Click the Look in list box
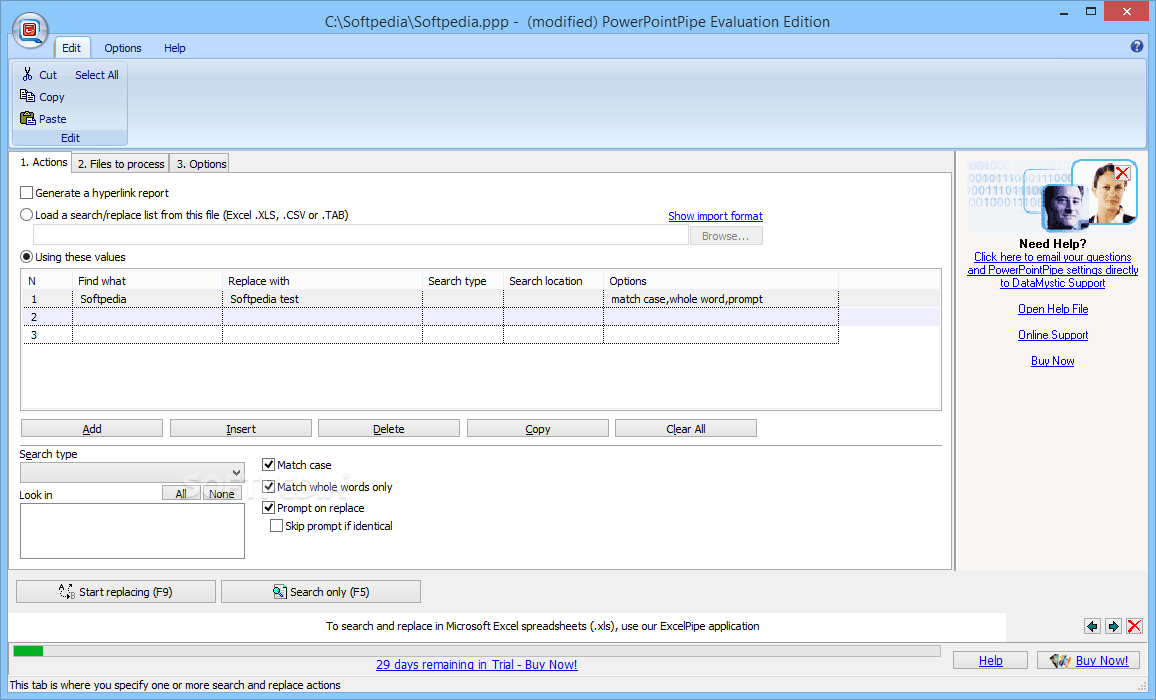1156x700 pixels. pos(132,531)
